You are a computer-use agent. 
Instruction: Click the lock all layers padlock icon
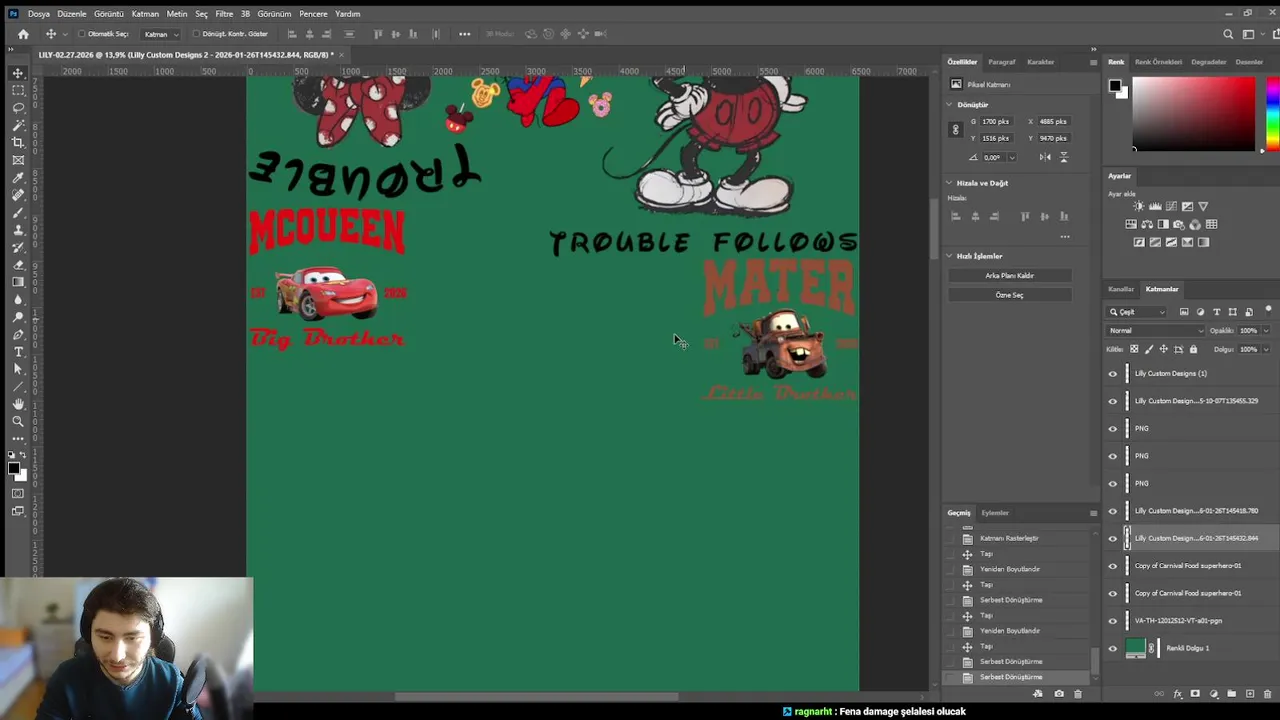[x=1193, y=349]
